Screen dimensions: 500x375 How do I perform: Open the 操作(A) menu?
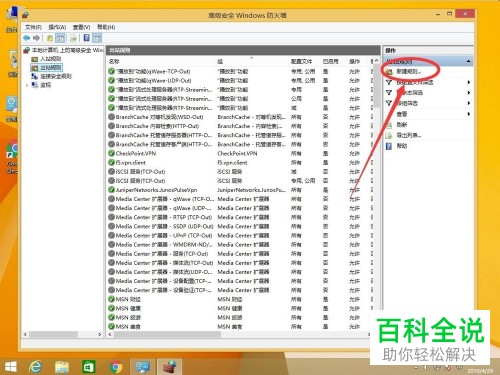point(57,27)
